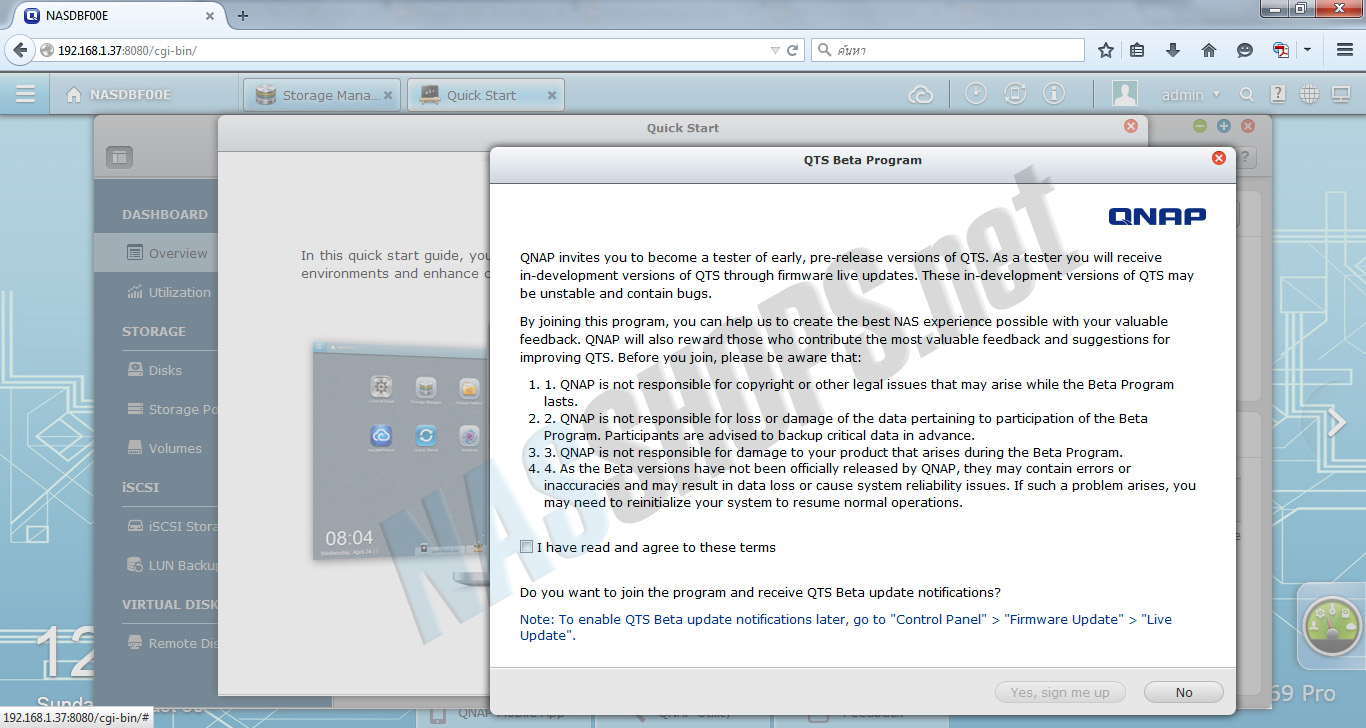Viewport: 1366px width, 728px height.
Task: Click the Live Update note text
Action: (846, 627)
